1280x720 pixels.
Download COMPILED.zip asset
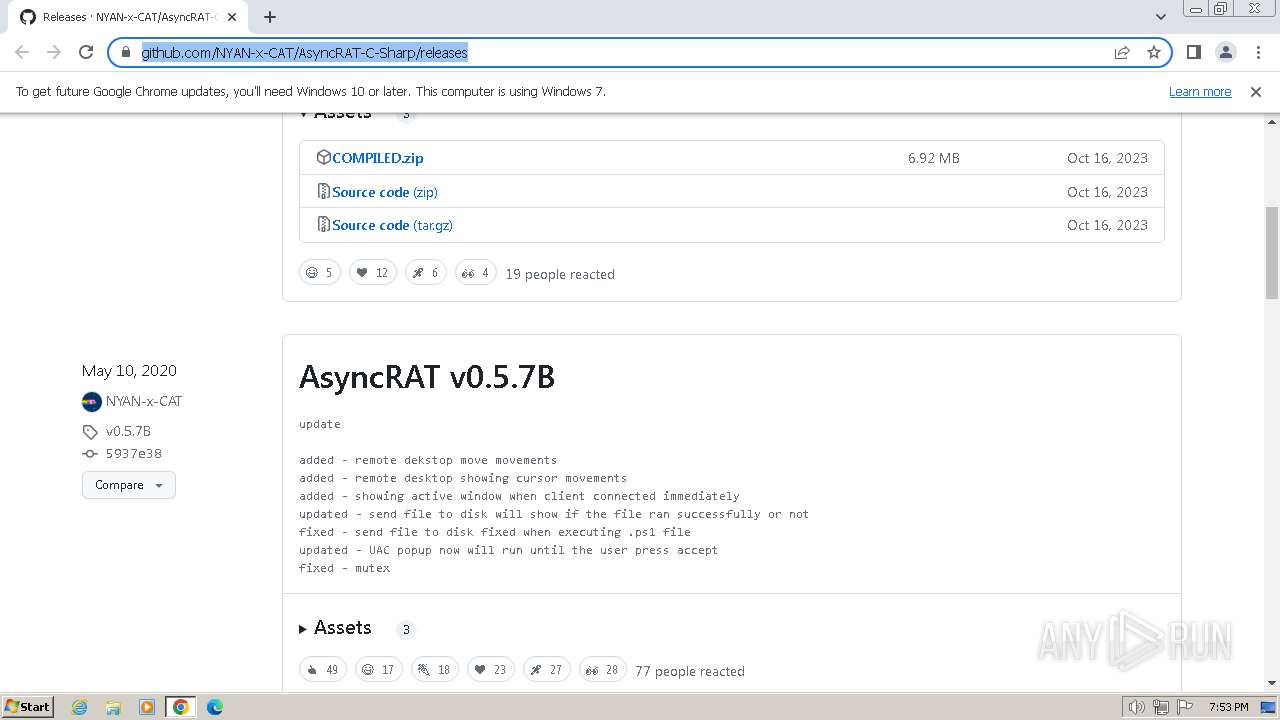point(378,158)
